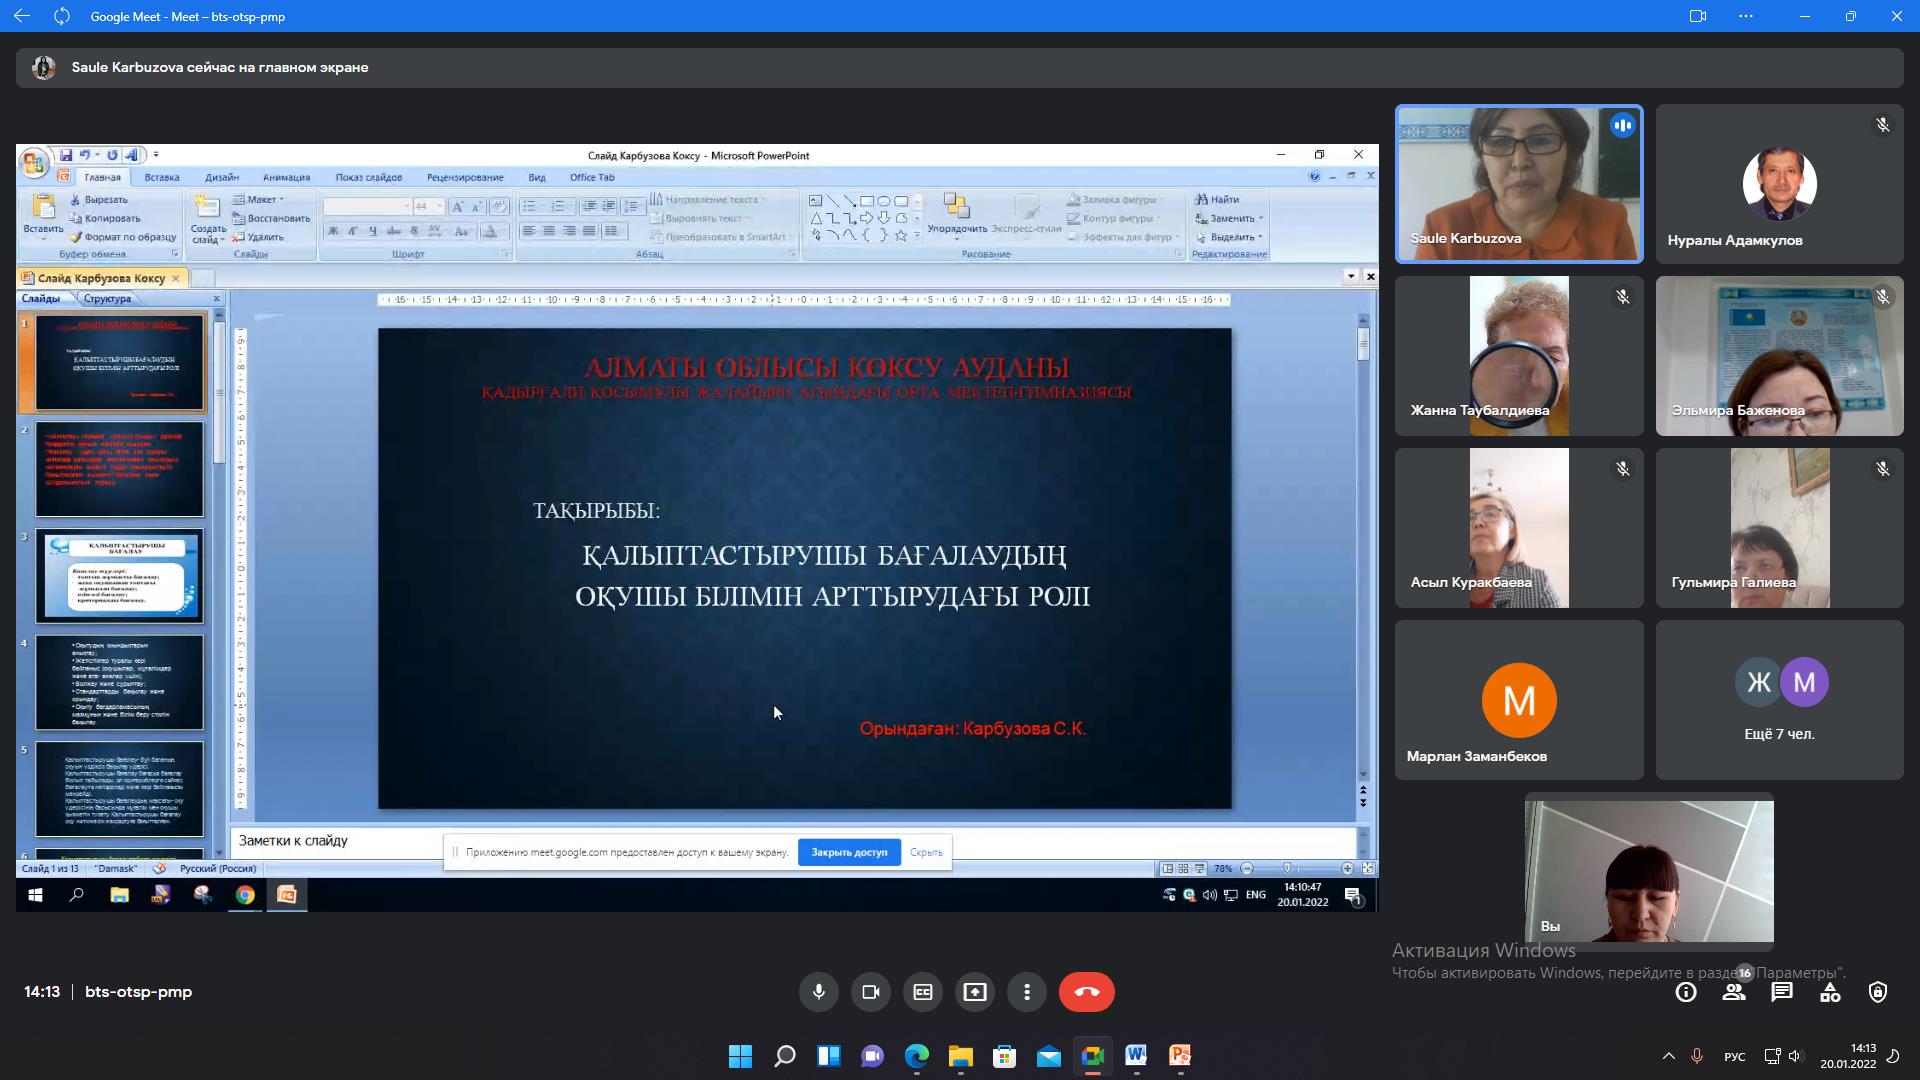Leave the call with red hang-up button
The height and width of the screenshot is (1080, 1920).
1086,992
